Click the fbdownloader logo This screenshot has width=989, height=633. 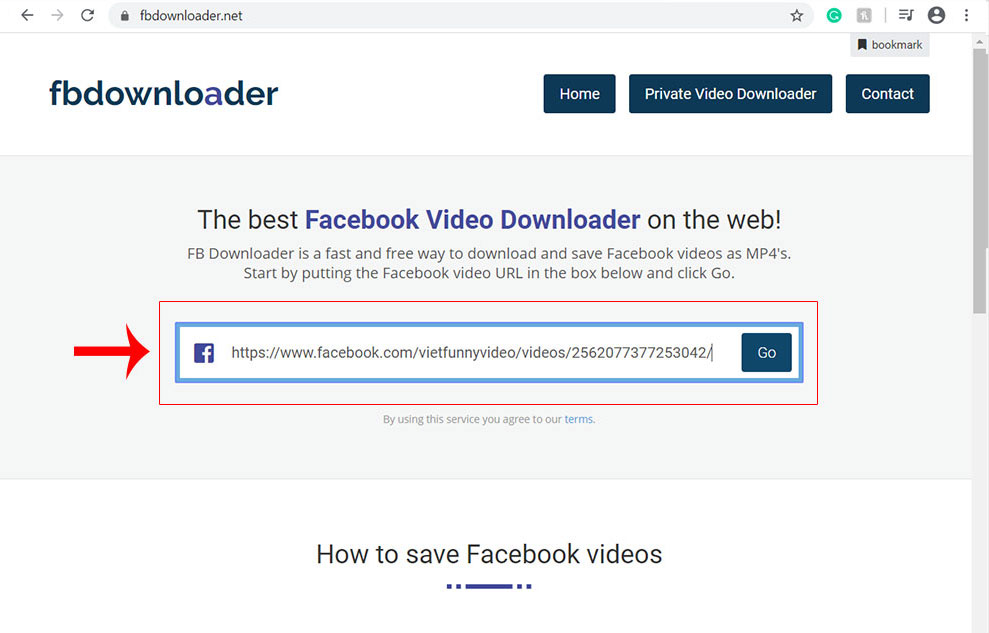tap(163, 93)
